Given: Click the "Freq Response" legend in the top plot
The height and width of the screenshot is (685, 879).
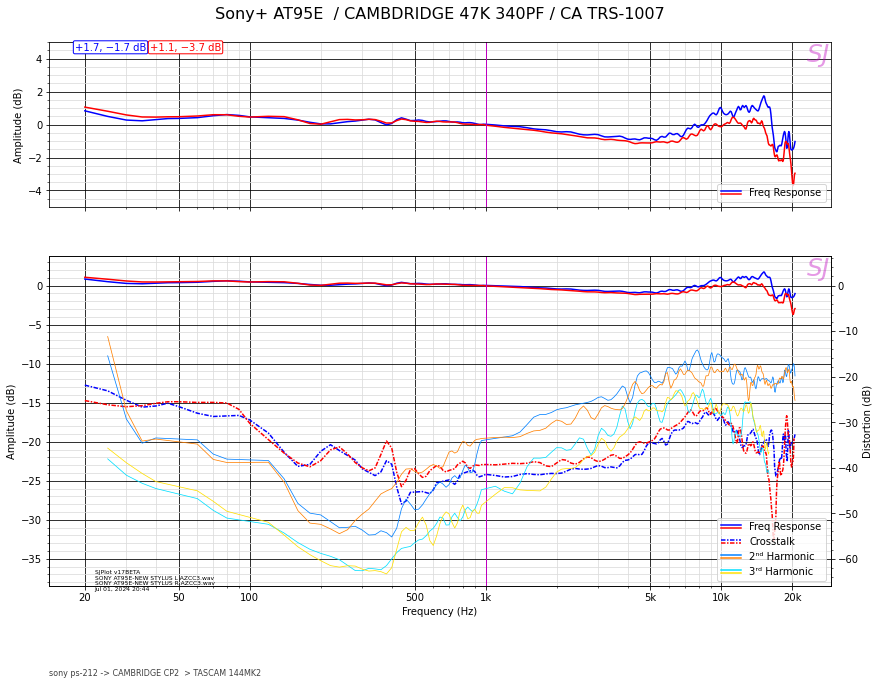Looking at the screenshot, I should click(x=771, y=192).
